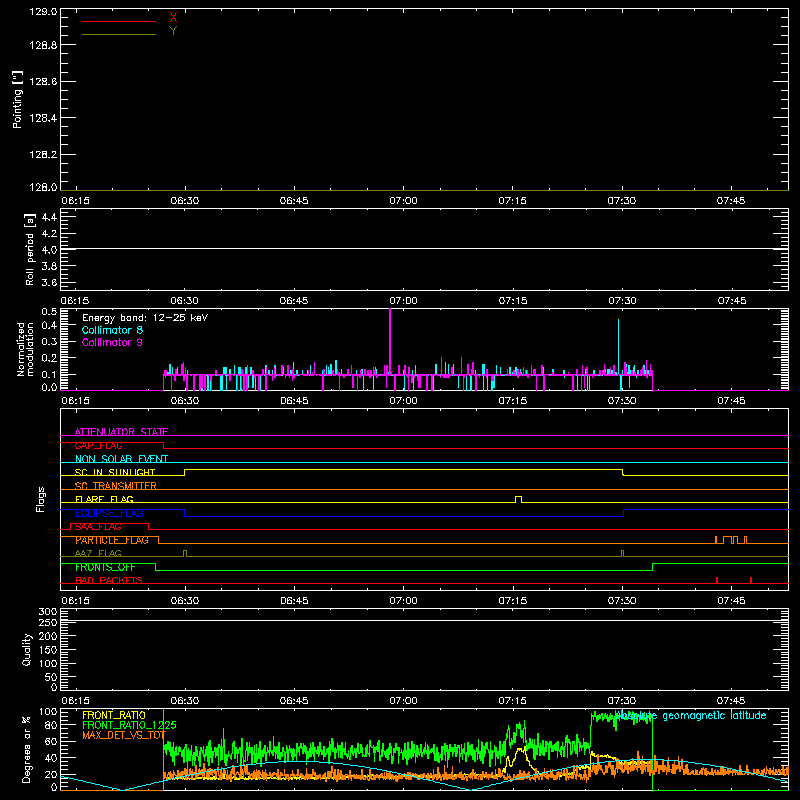Click the white roll period line at 4.0
Viewport: 800px width, 800px height.
pyautogui.click(x=424, y=249)
